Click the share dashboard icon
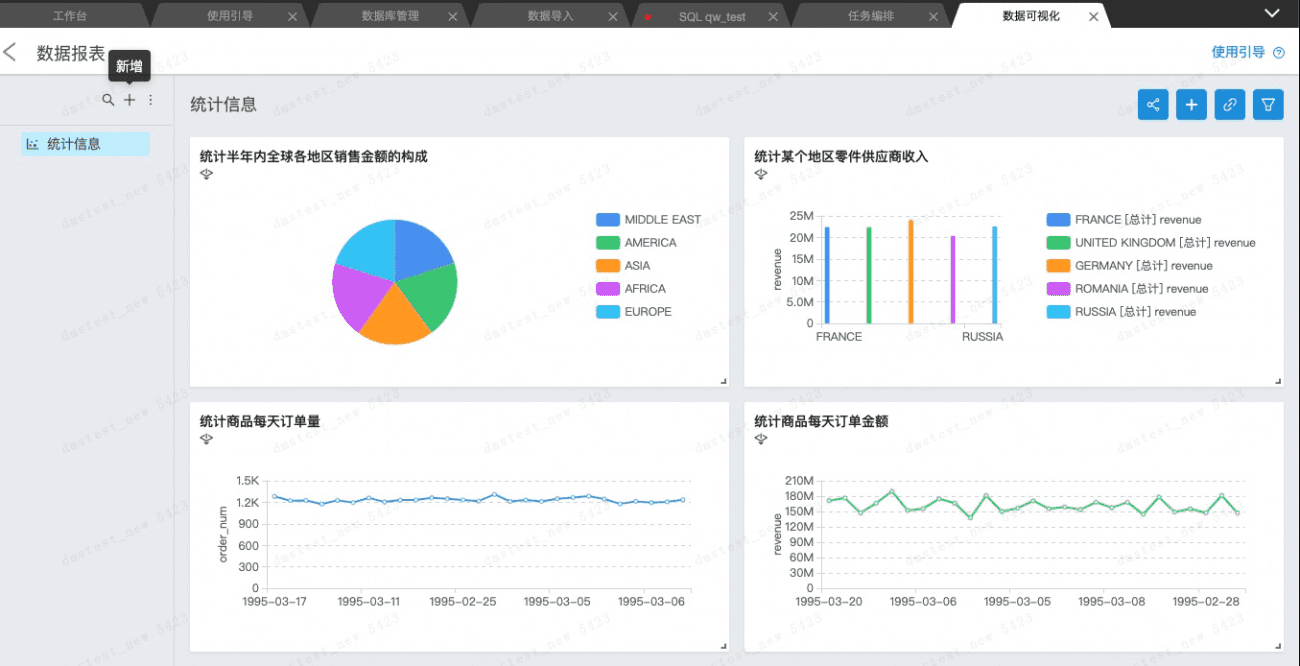 [1152, 104]
